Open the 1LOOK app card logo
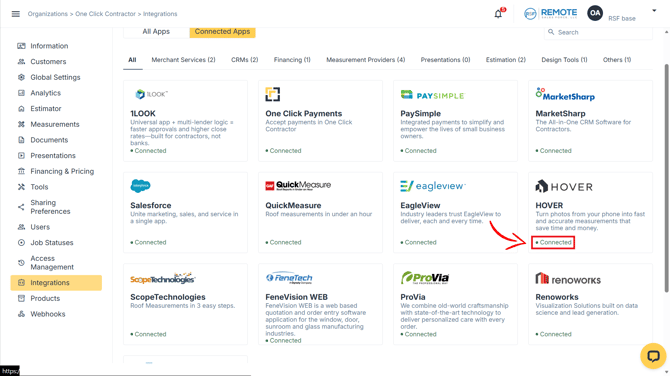The image size is (670, 376). click(x=151, y=94)
